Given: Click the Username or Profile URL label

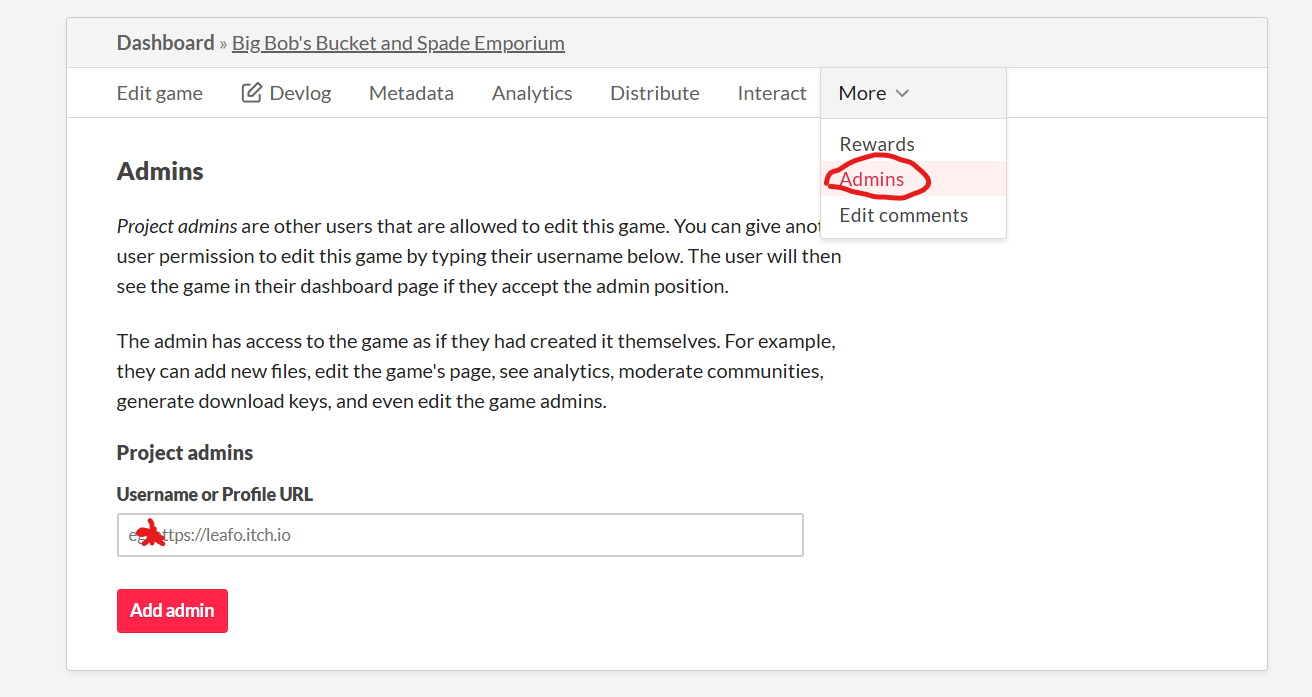Looking at the screenshot, I should click(215, 494).
